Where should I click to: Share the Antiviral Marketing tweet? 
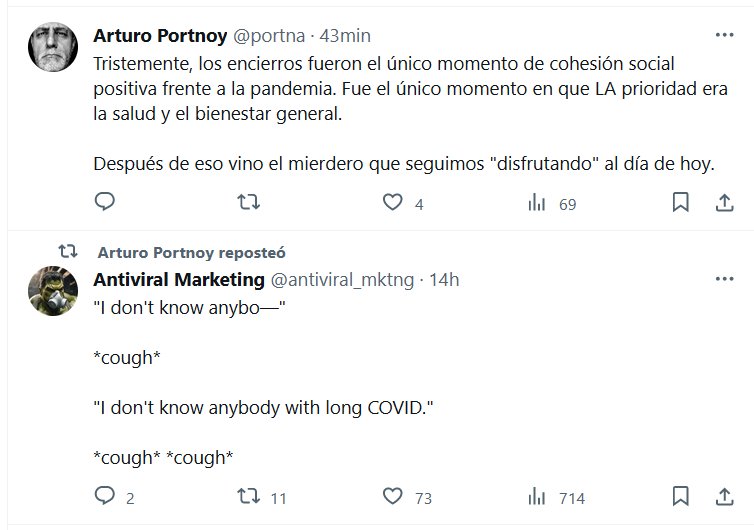click(724, 496)
